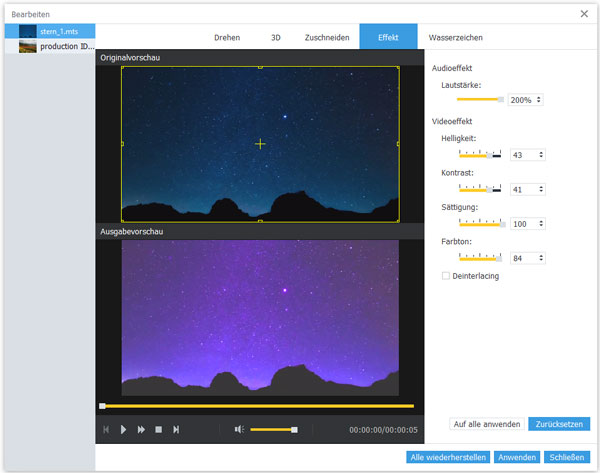Screen dimensions: 600x473
Task: Adjust the Kontrast slider
Action: pyautogui.click(x=480, y=189)
